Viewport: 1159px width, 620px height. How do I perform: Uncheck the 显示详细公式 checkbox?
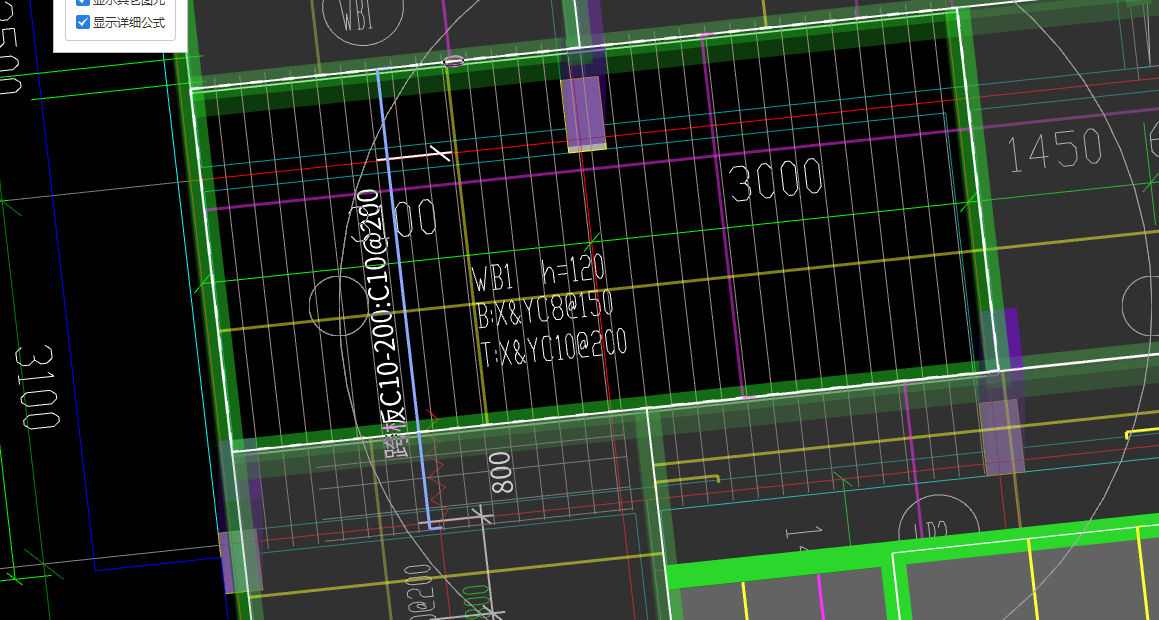84,22
